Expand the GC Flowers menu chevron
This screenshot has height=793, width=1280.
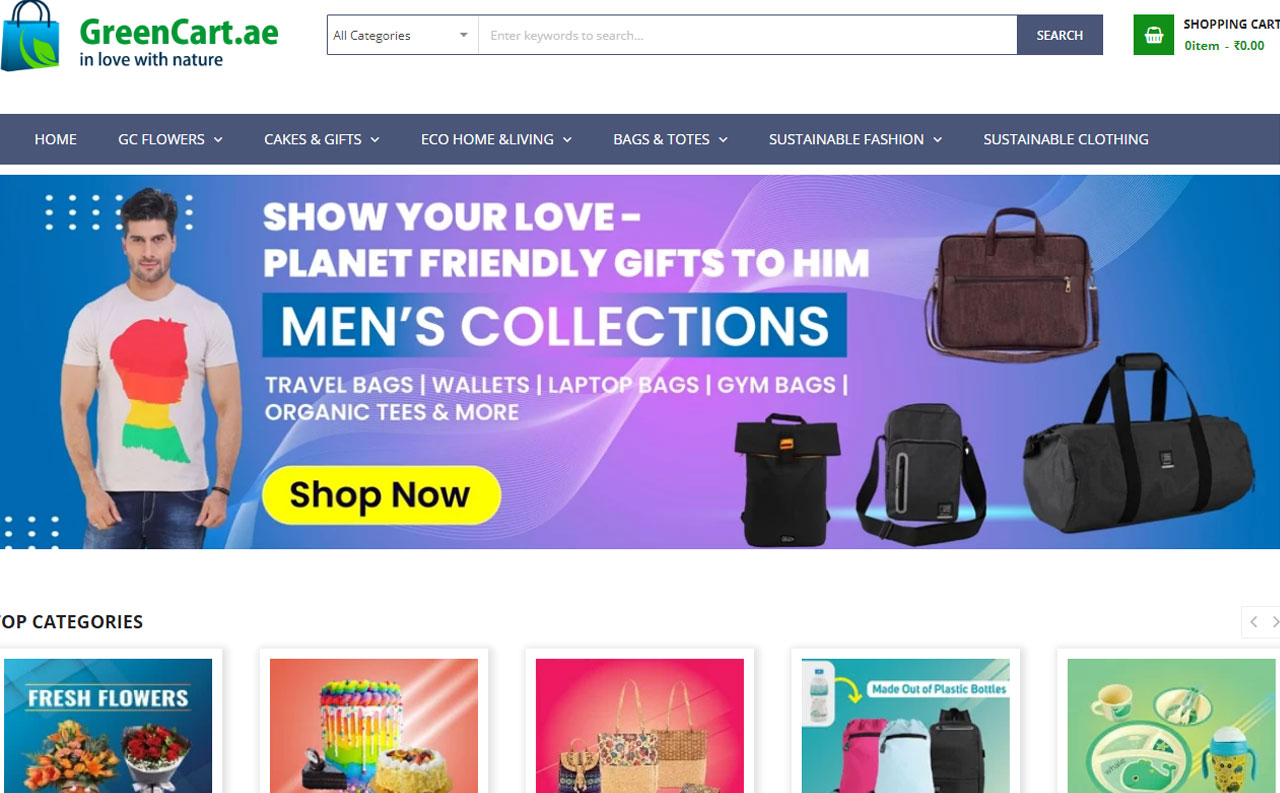218,140
